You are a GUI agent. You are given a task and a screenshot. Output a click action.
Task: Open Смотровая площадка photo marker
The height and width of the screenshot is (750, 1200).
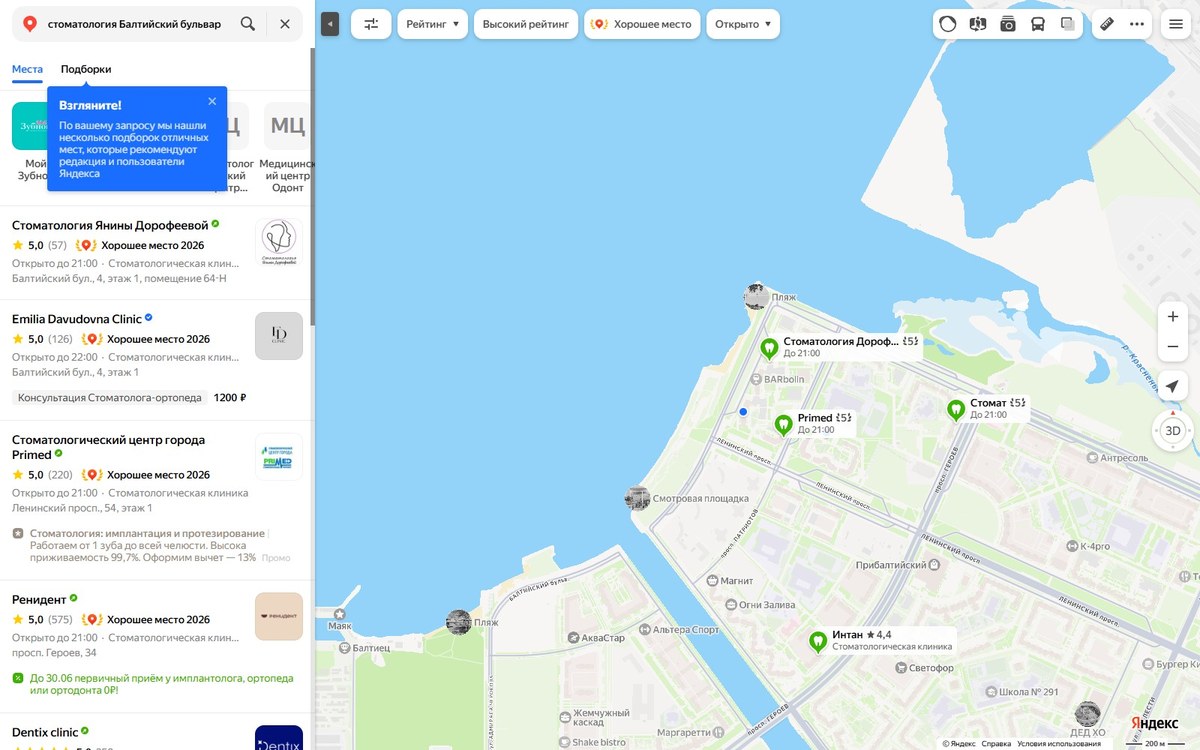(x=637, y=498)
